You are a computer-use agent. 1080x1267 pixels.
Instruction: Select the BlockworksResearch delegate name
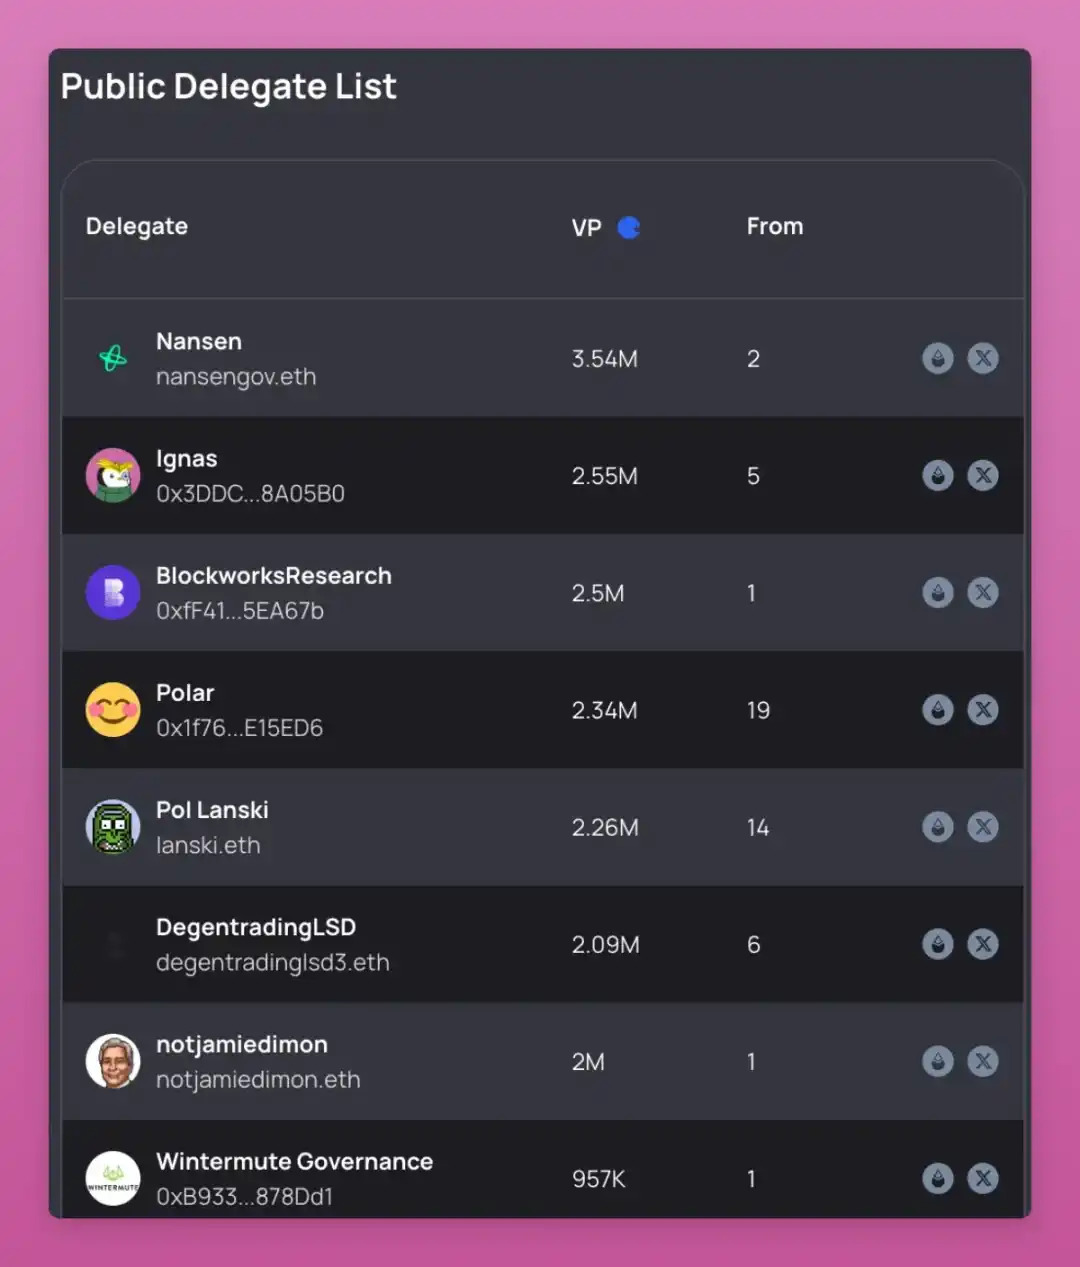point(274,576)
